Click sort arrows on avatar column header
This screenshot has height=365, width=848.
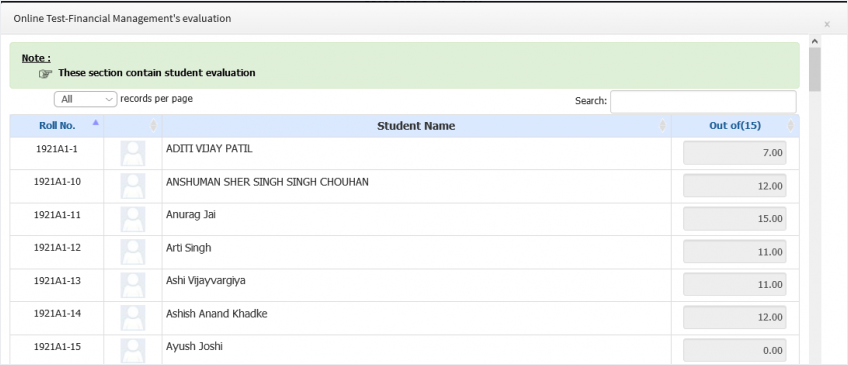click(153, 125)
